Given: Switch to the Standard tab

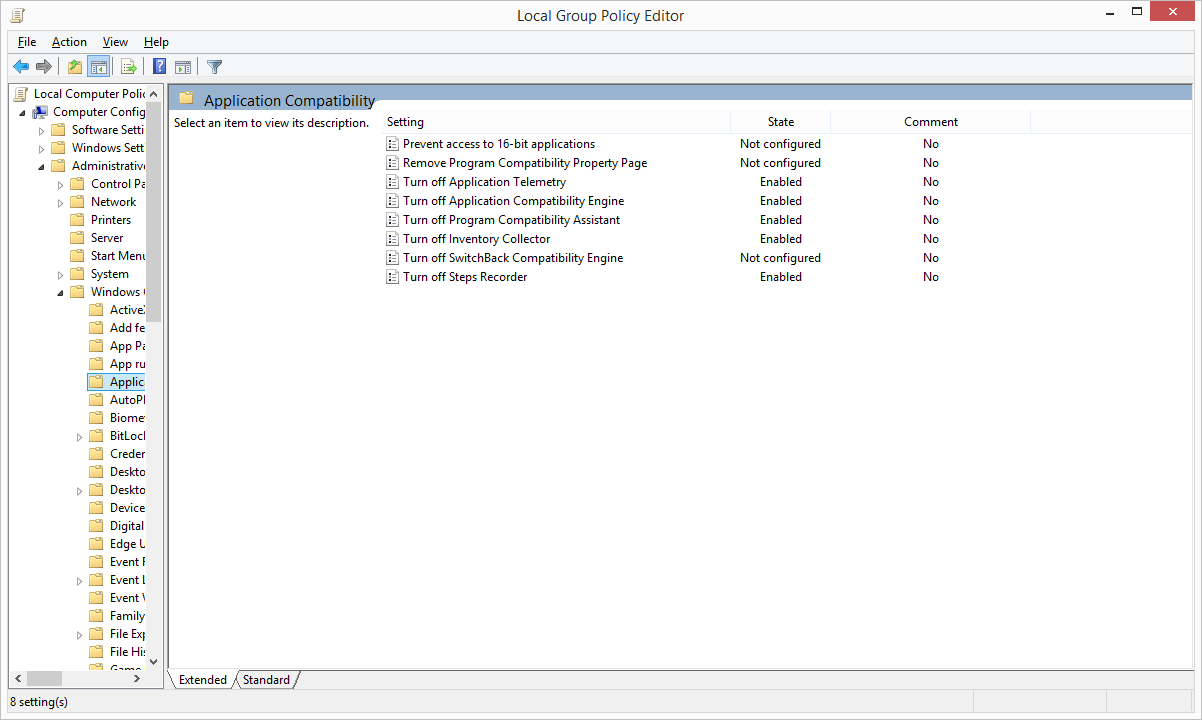Looking at the screenshot, I should pyautogui.click(x=266, y=680).
